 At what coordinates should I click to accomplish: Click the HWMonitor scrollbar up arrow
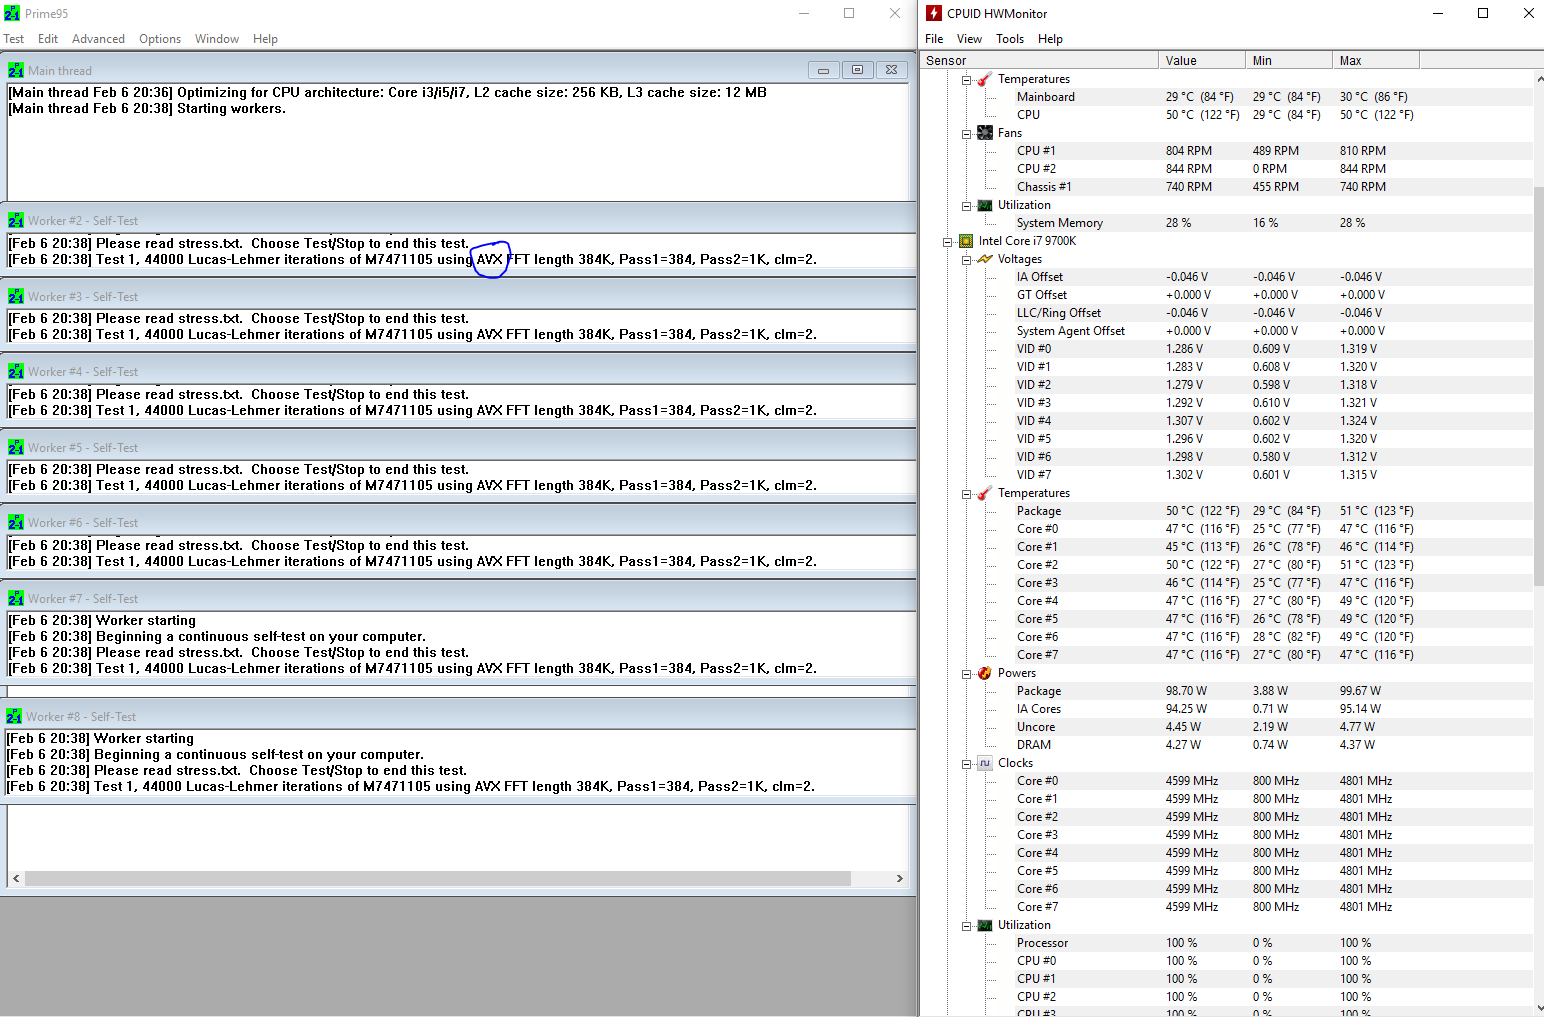coord(1538,78)
